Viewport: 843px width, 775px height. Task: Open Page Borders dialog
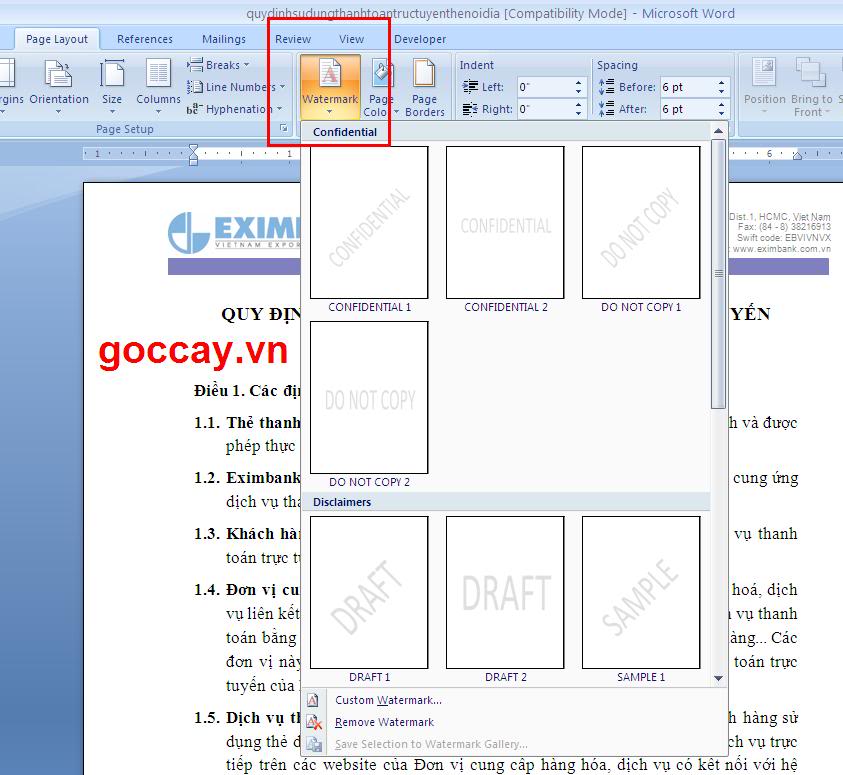[x=424, y=86]
